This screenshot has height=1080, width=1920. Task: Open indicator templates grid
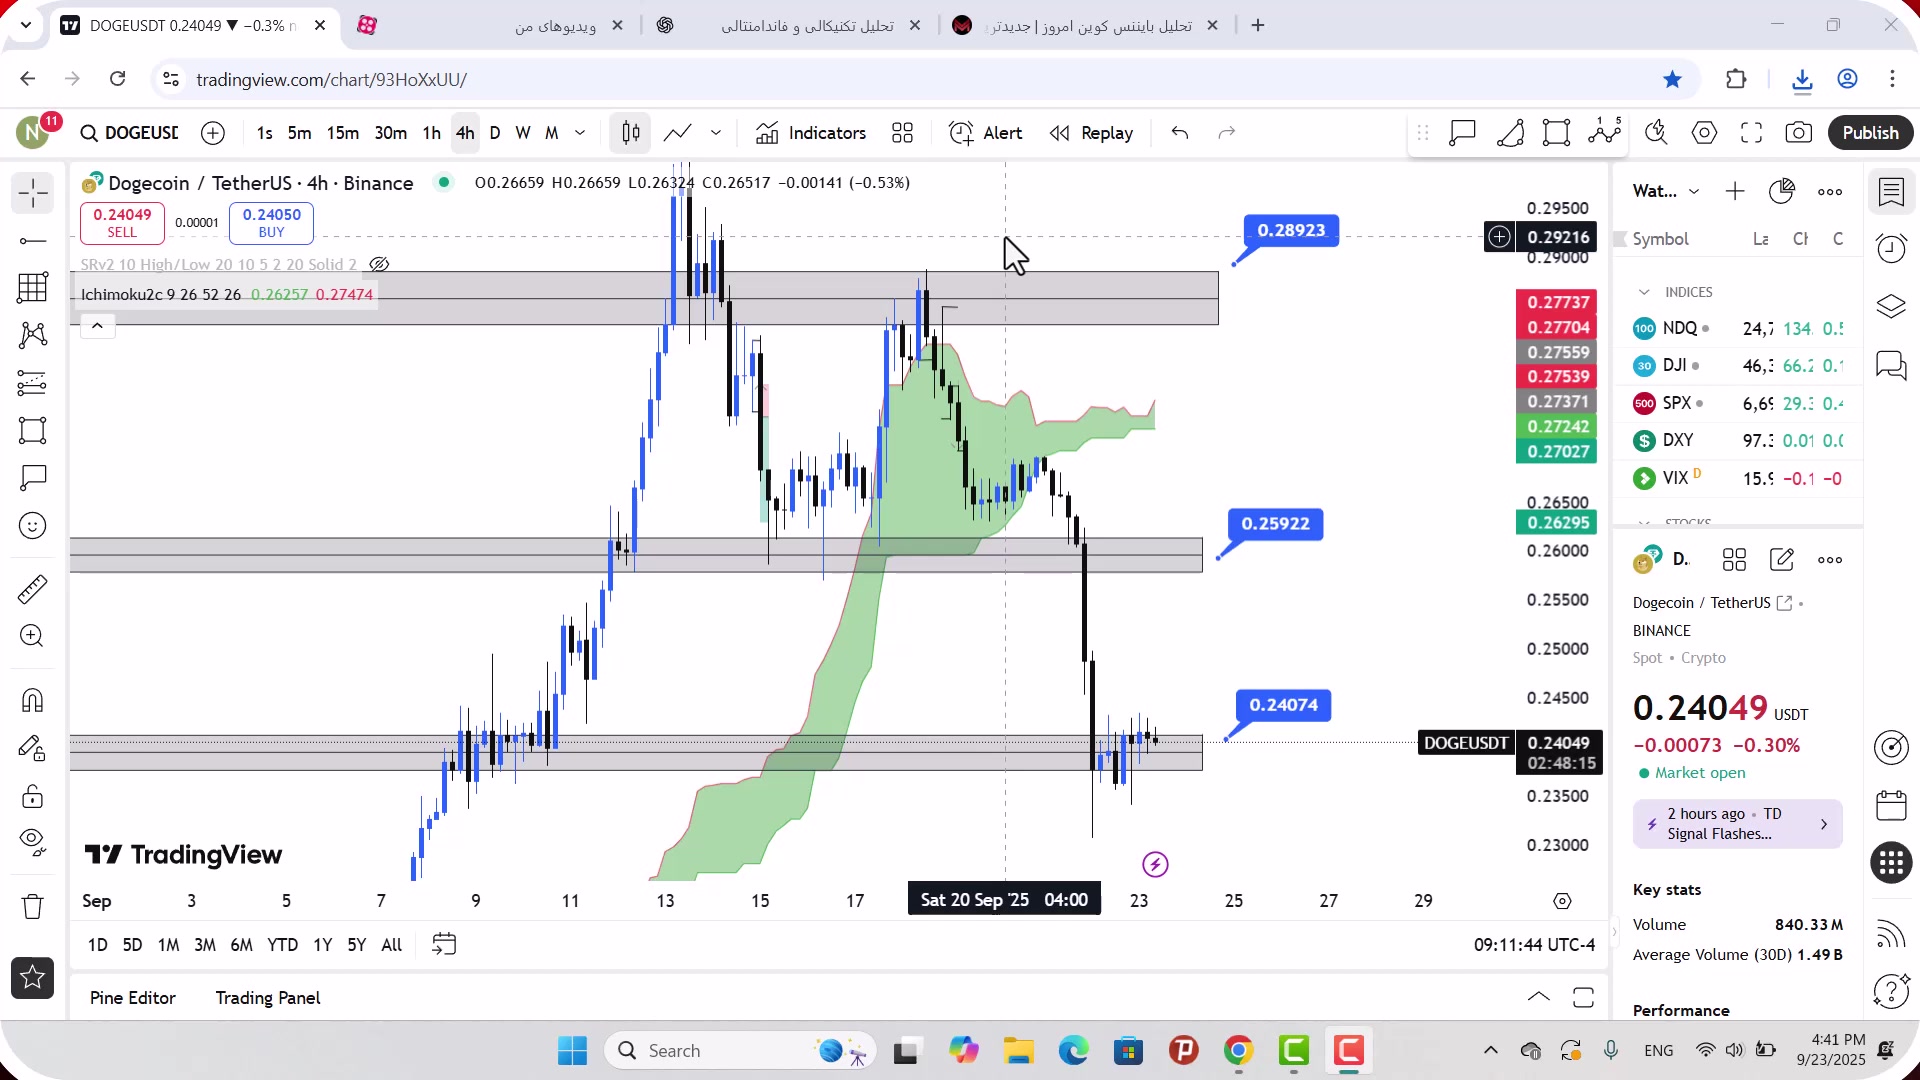tap(903, 133)
